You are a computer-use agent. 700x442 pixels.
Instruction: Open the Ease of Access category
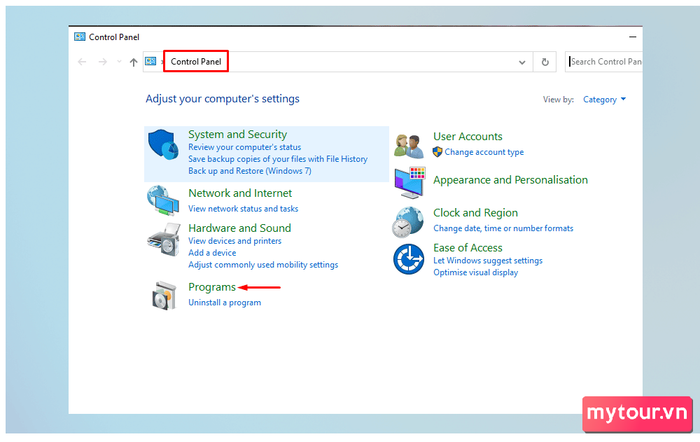(467, 248)
